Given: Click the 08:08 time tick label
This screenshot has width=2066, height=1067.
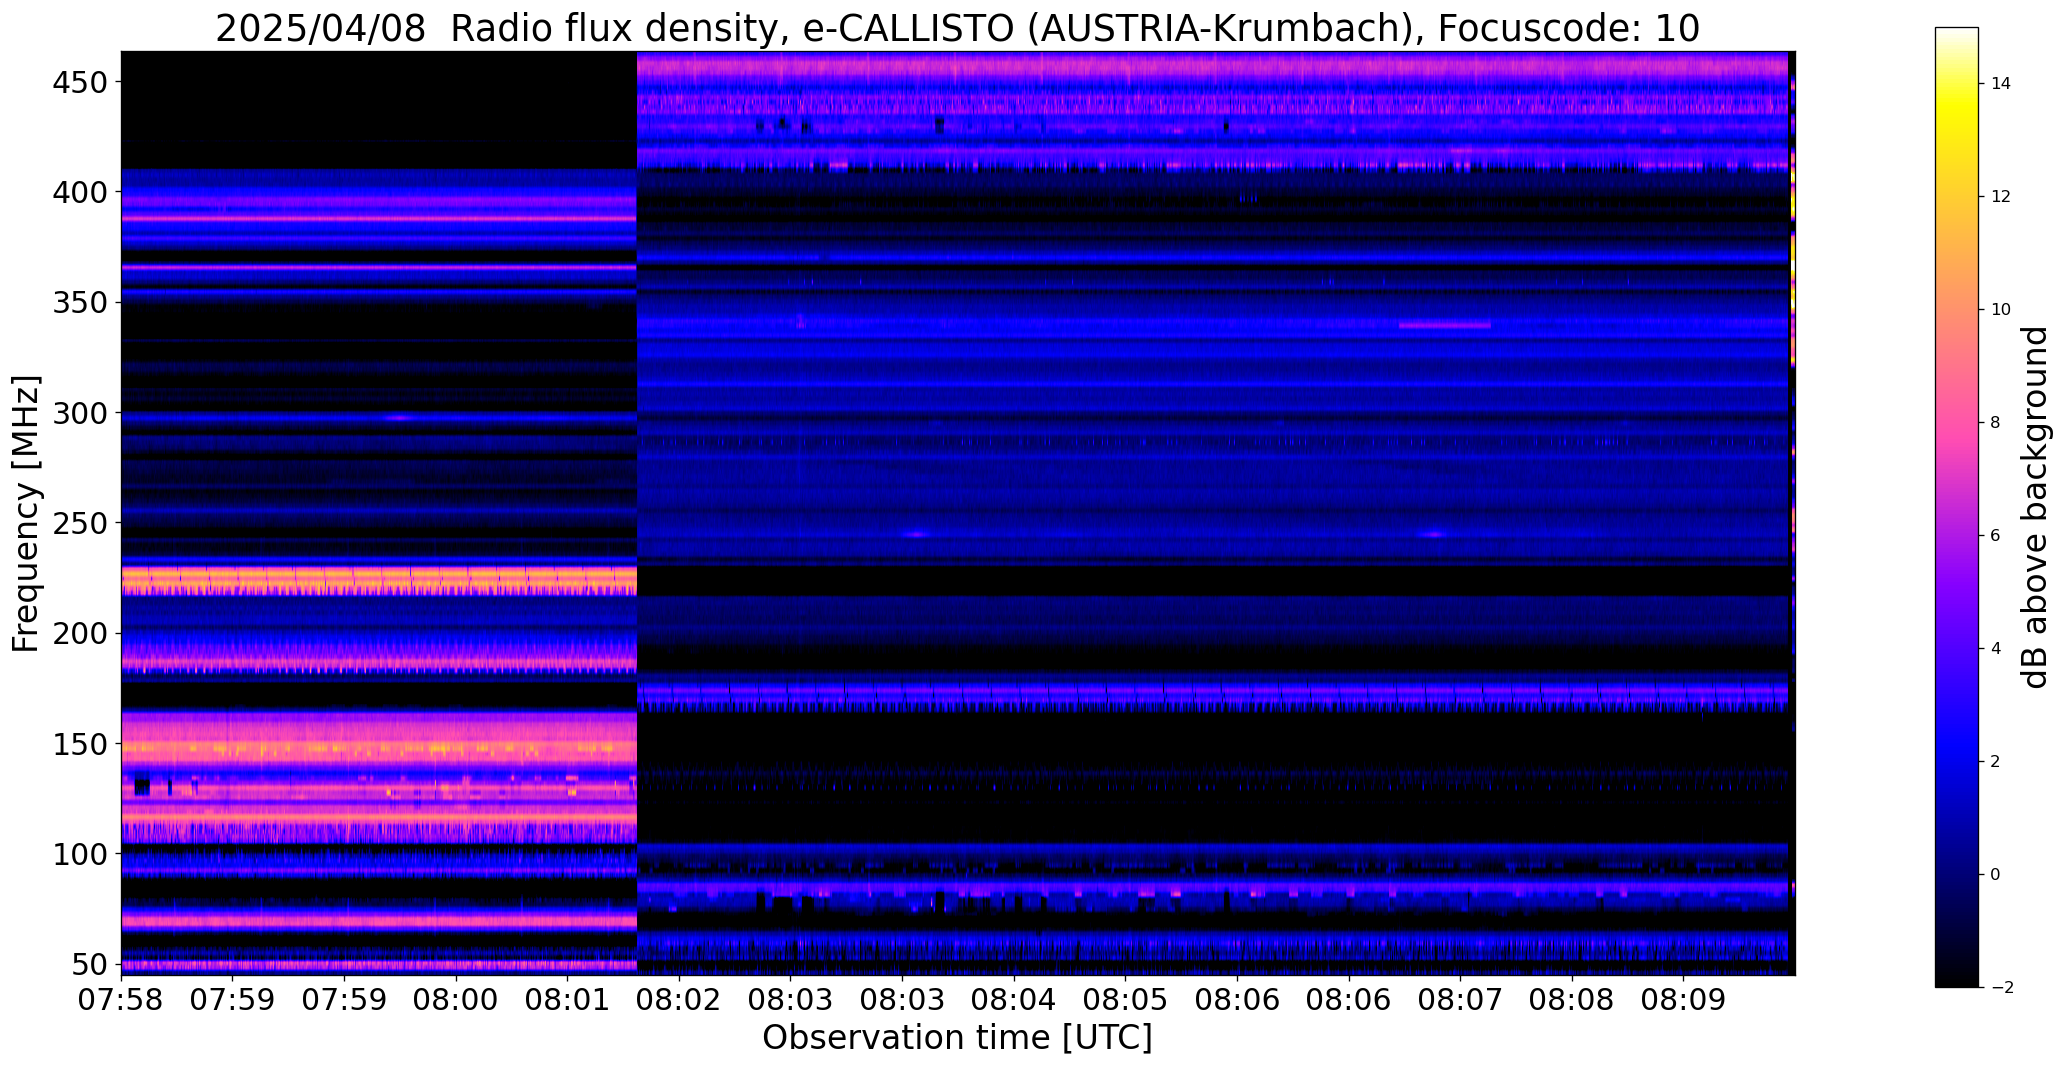Looking at the screenshot, I should tap(1571, 1000).
